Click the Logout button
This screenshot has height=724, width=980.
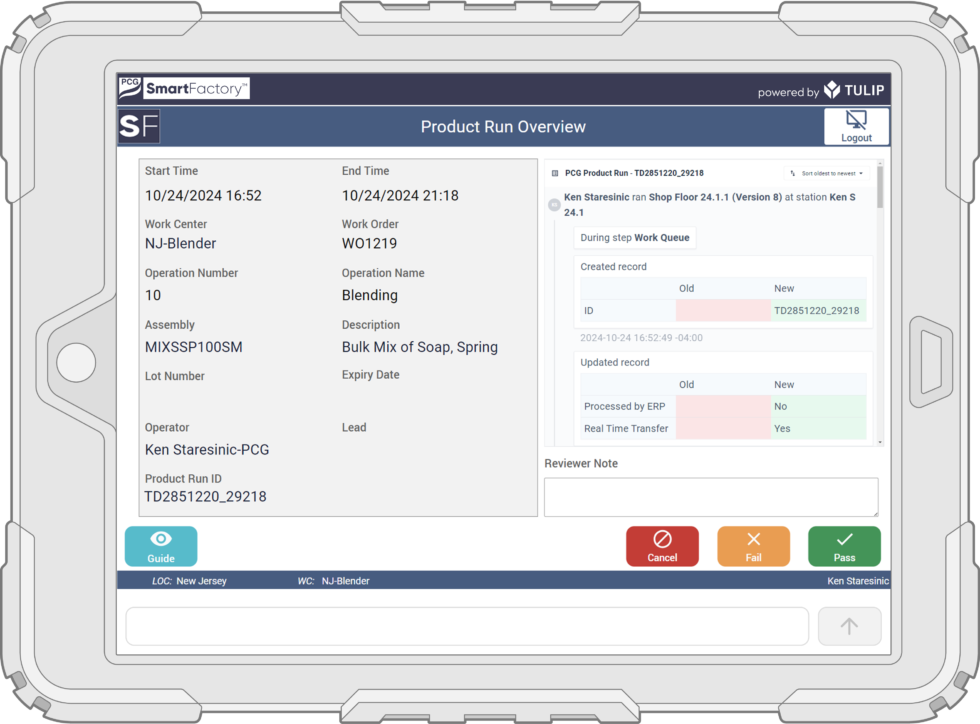pos(856,127)
